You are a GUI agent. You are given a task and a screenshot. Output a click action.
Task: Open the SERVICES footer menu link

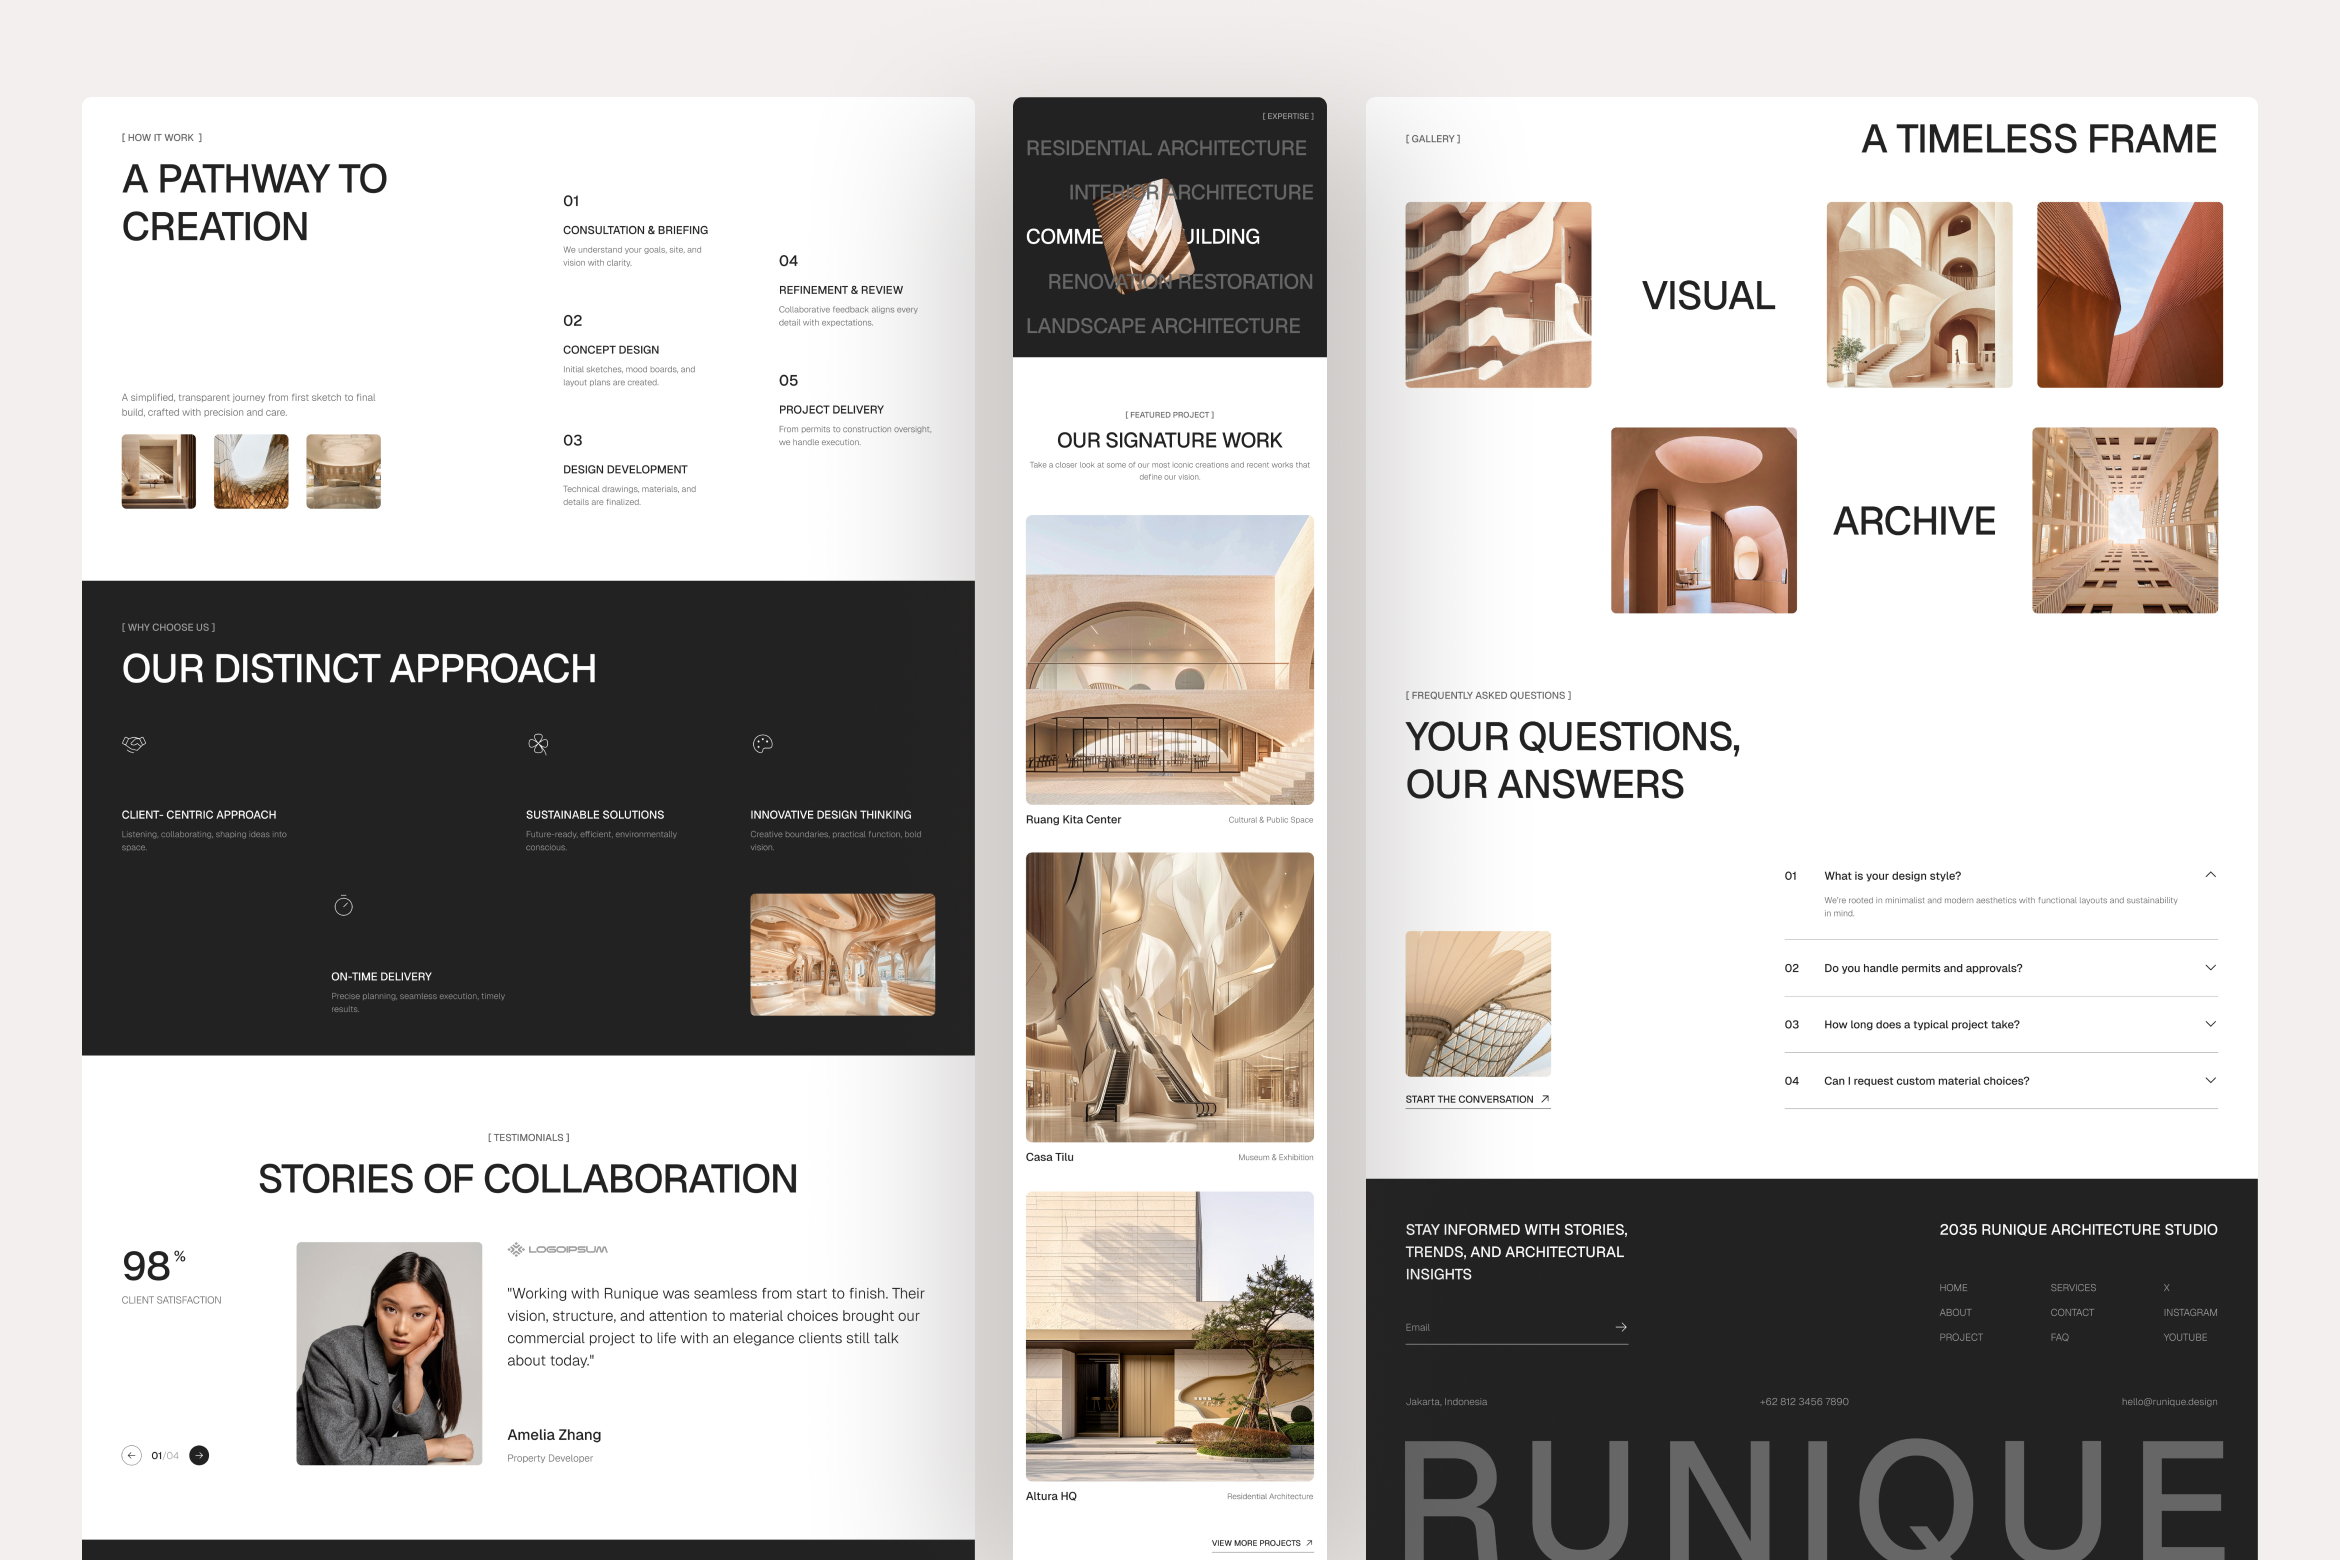(x=2072, y=1288)
